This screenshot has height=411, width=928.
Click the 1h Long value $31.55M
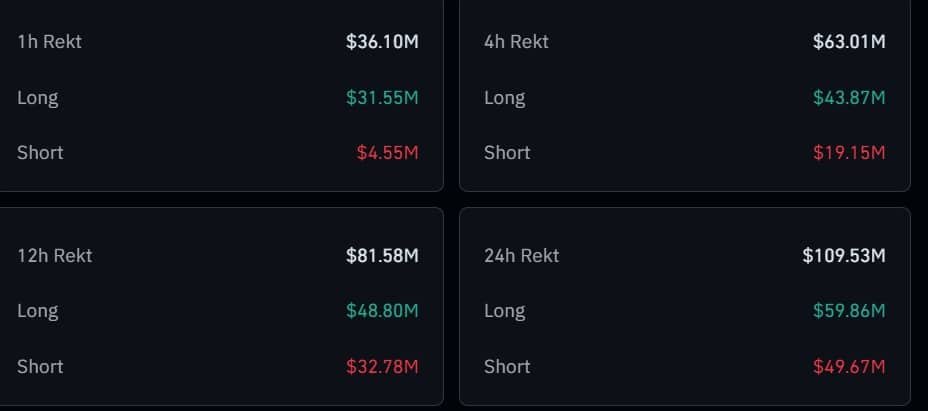point(382,98)
